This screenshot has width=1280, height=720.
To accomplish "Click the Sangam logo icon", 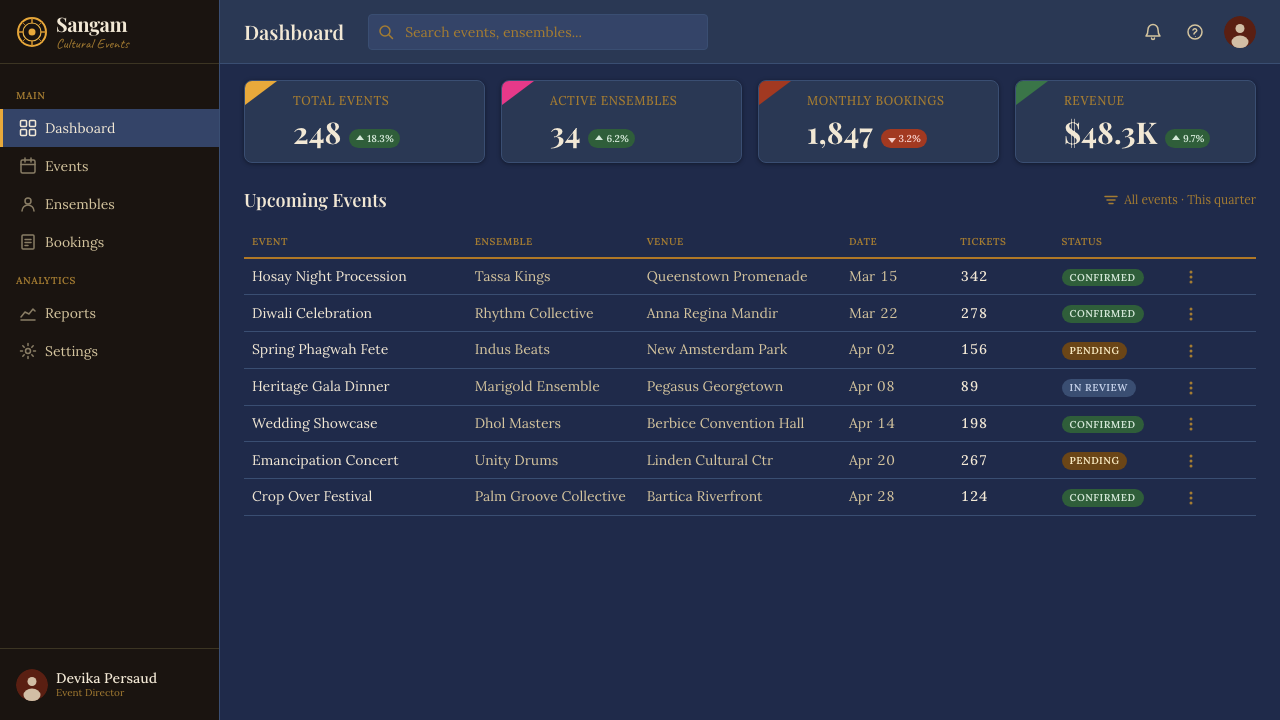I will click(32, 32).
